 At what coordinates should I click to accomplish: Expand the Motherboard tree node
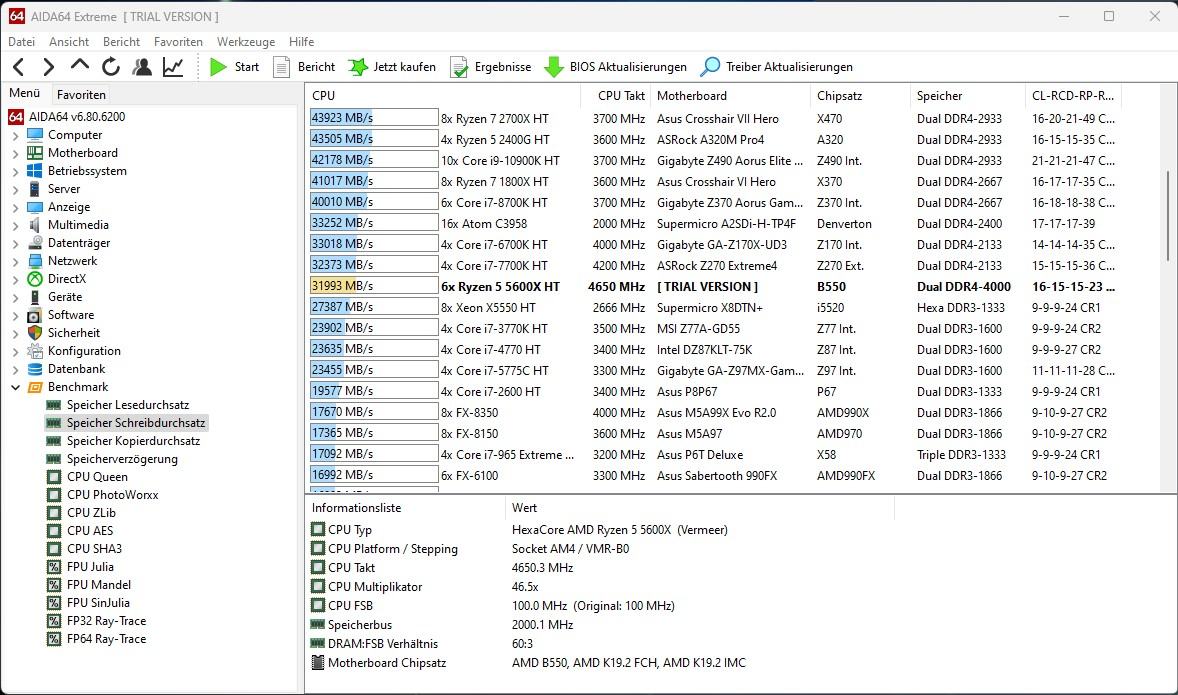tap(16, 154)
